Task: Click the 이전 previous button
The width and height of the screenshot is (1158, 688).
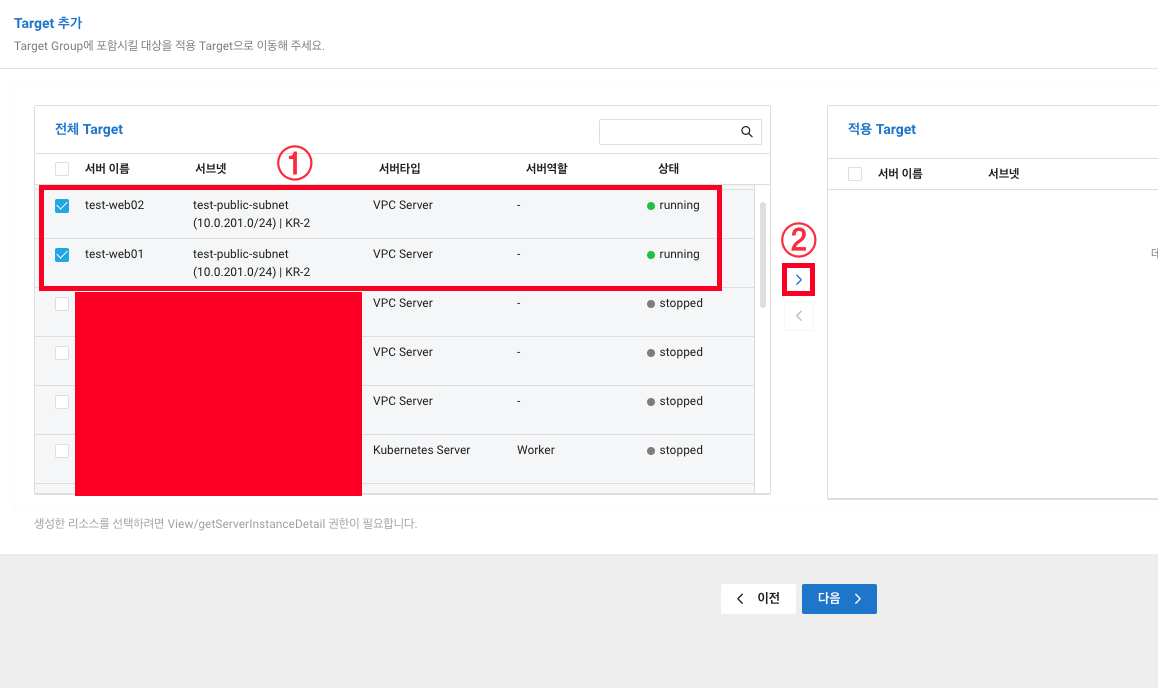Action: pyautogui.click(x=758, y=599)
